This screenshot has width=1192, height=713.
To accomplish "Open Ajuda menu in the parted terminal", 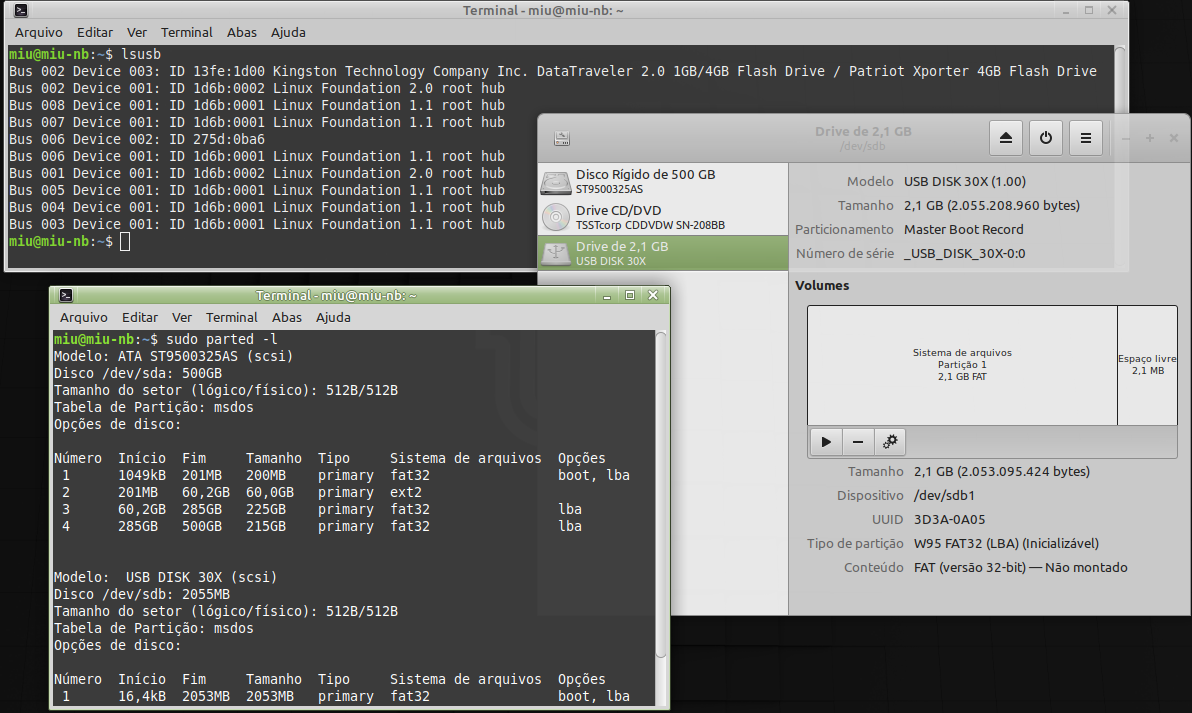I will (x=333, y=318).
